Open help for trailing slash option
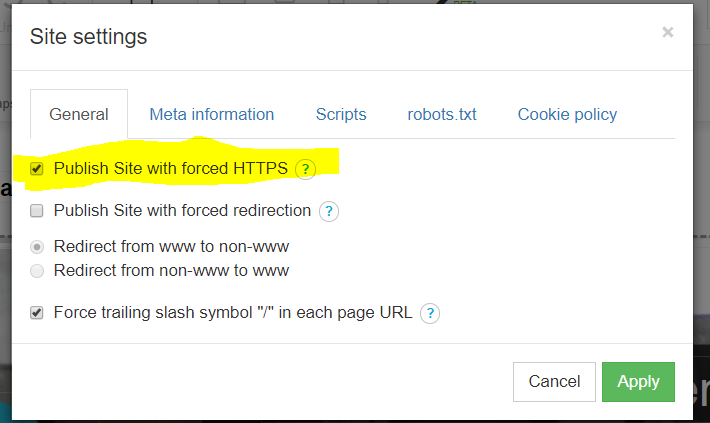 point(430,313)
